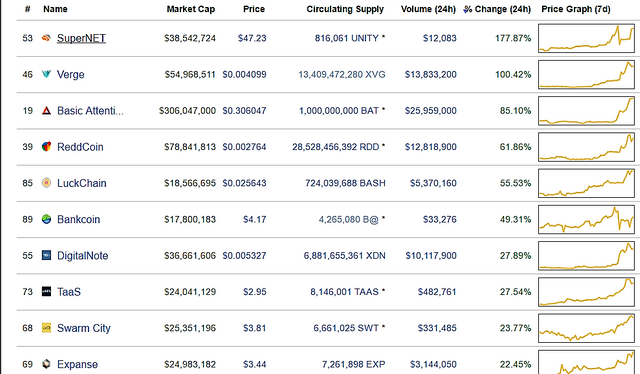Open the LuckChain coin page link
This screenshot has height=374, width=640.
tap(82, 183)
